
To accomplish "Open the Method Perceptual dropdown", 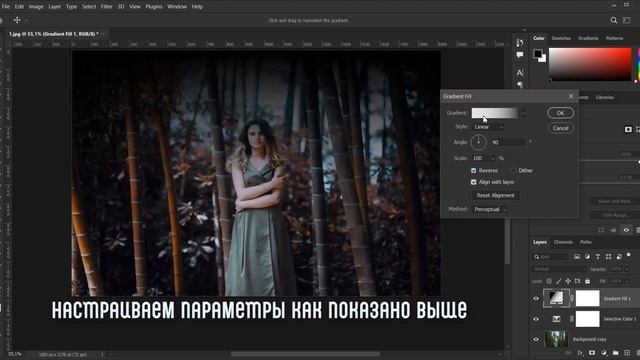I will pos(490,209).
